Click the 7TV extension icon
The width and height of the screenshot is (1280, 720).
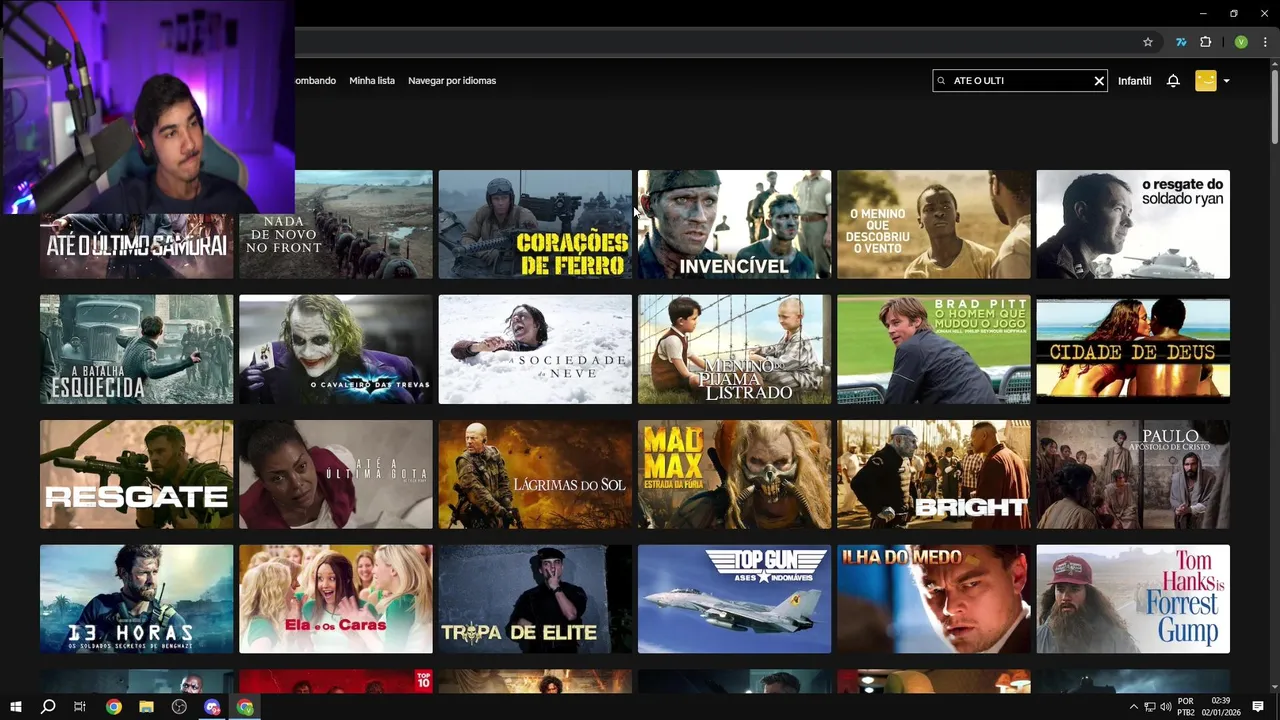[1181, 42]
